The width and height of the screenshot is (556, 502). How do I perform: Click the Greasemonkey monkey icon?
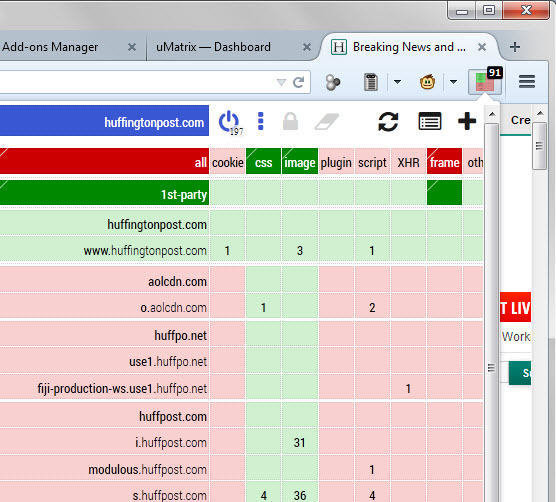427,82
